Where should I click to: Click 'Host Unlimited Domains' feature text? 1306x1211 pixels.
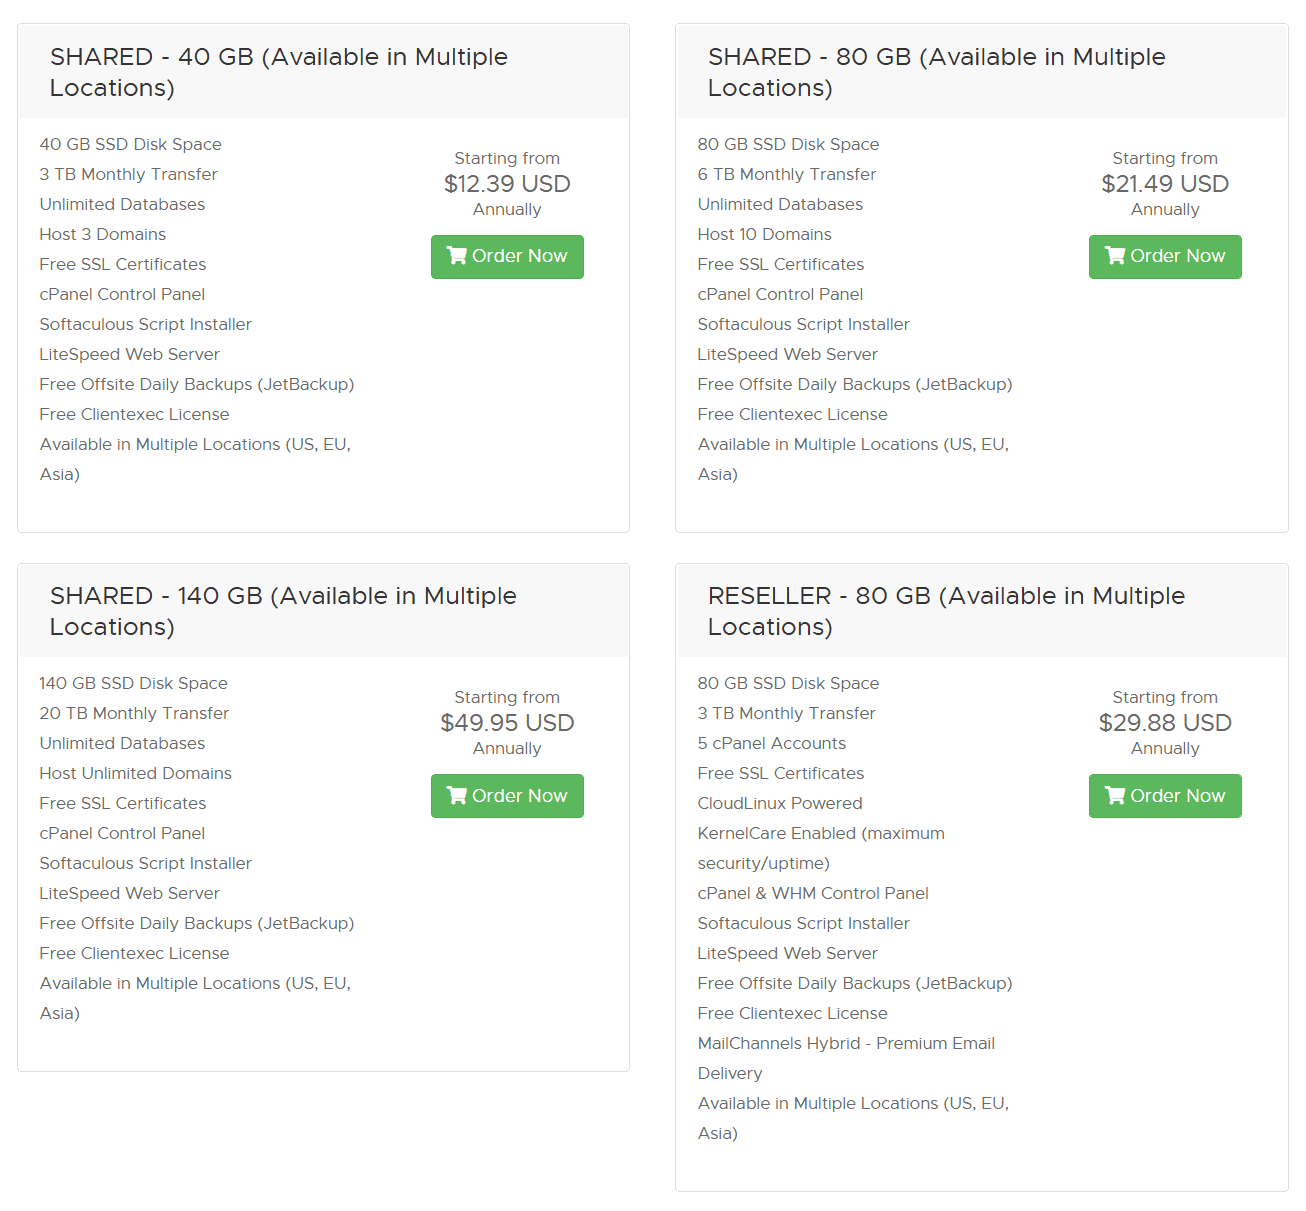(136, 773)
